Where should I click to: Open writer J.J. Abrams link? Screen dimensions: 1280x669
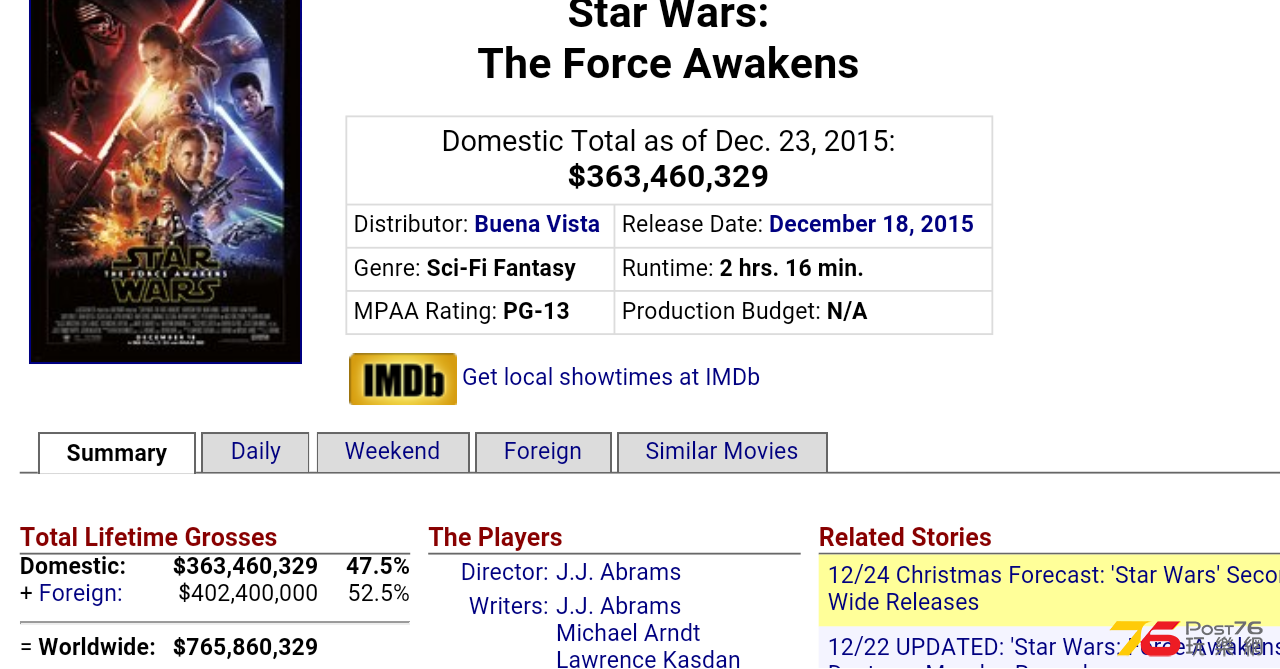click(x=618, y=606)
